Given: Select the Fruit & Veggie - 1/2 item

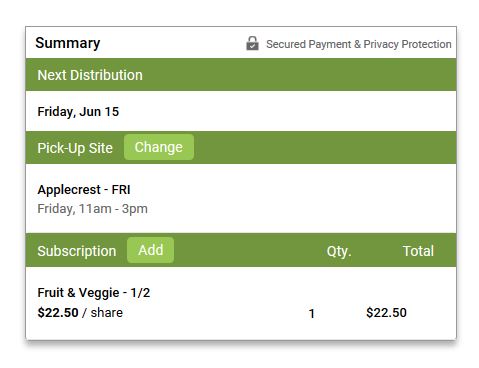Looking at the screenshot, I should pyautogui.click(x=94, y=293).
